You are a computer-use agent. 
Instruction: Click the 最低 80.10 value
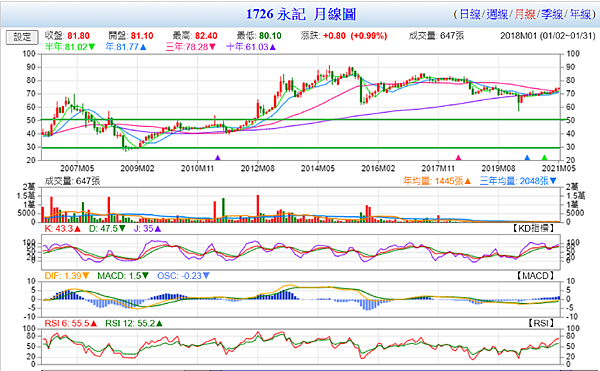pyautogui.click(x=259, y=36)
